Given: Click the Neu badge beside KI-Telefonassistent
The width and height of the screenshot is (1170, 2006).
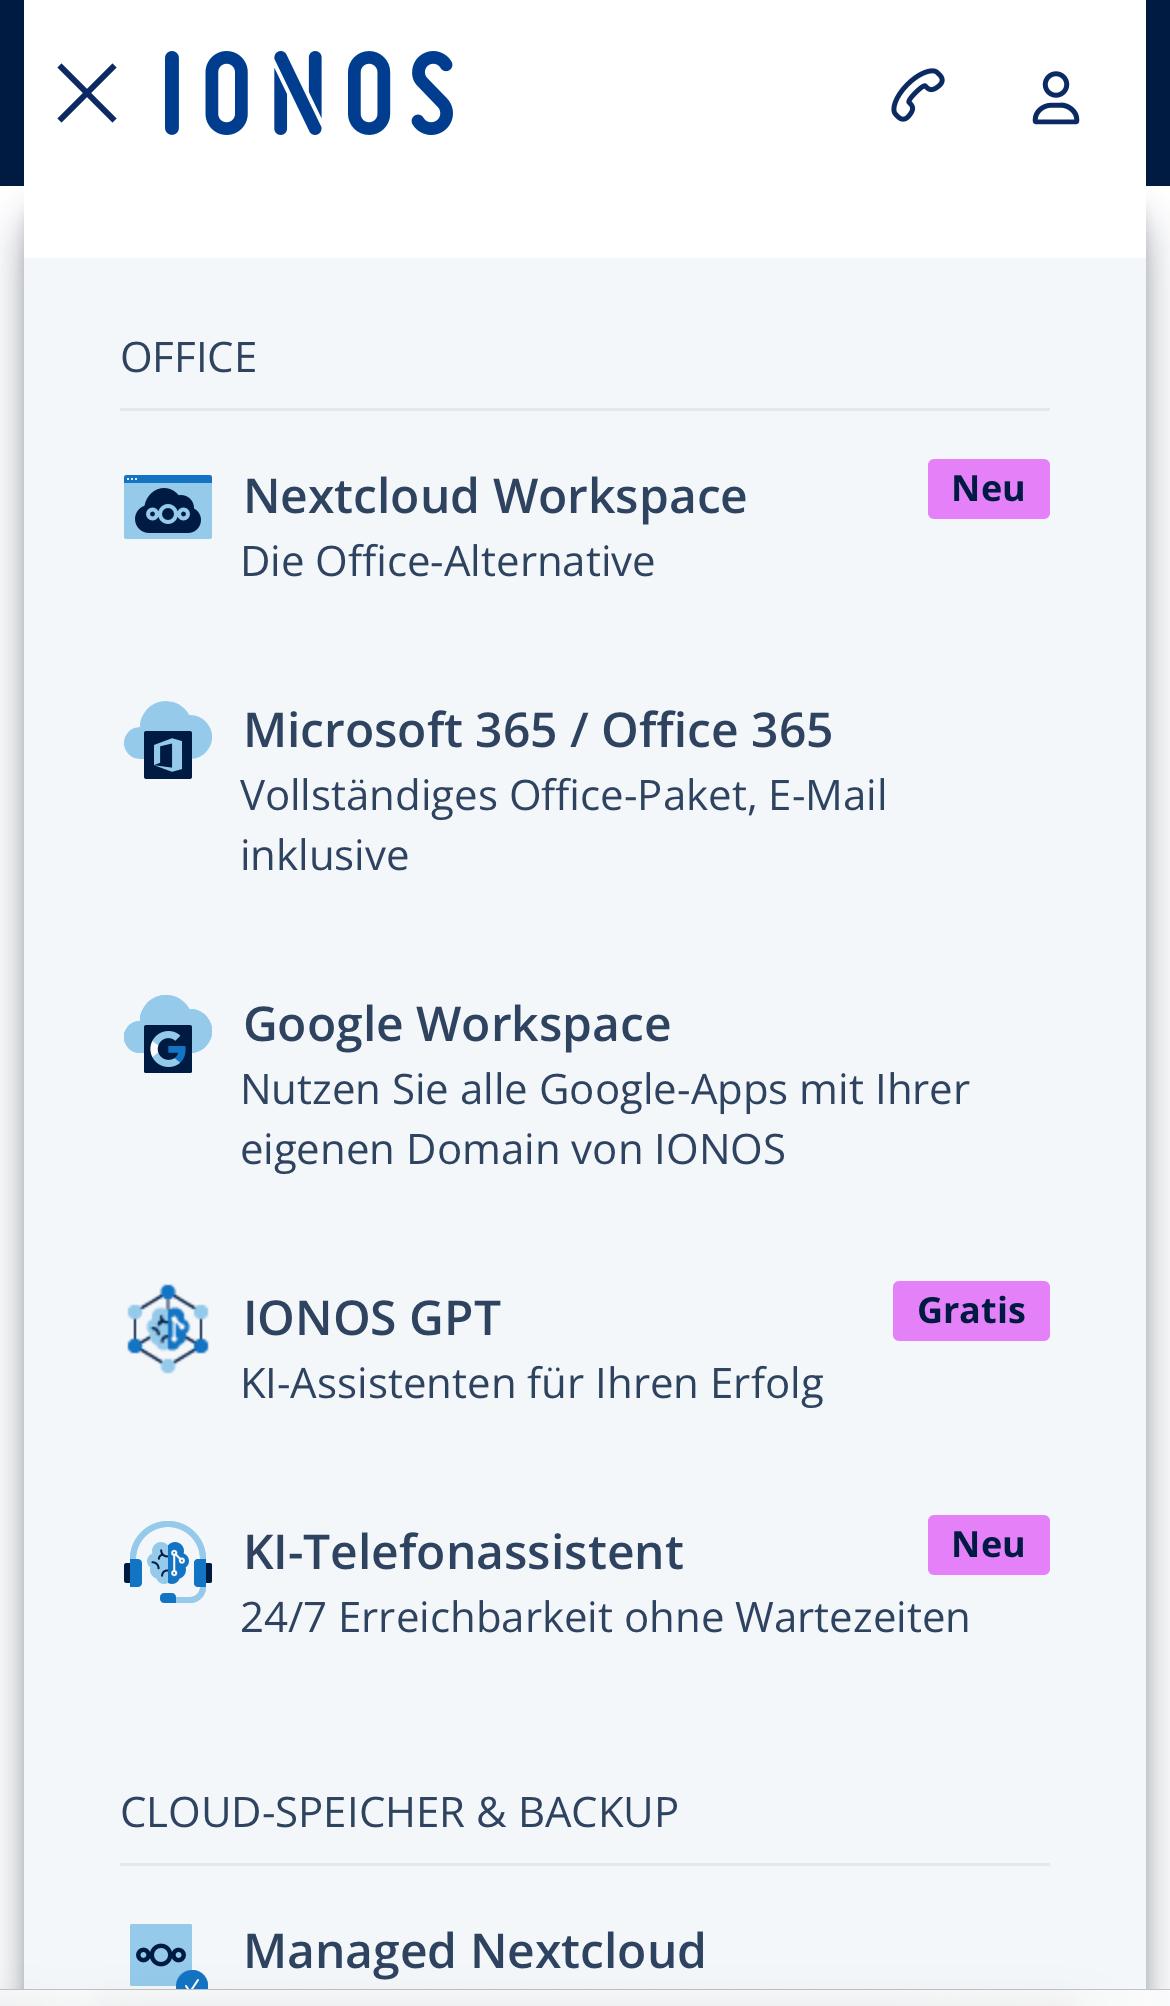Looking at the screenshot, I should 988,1545.
